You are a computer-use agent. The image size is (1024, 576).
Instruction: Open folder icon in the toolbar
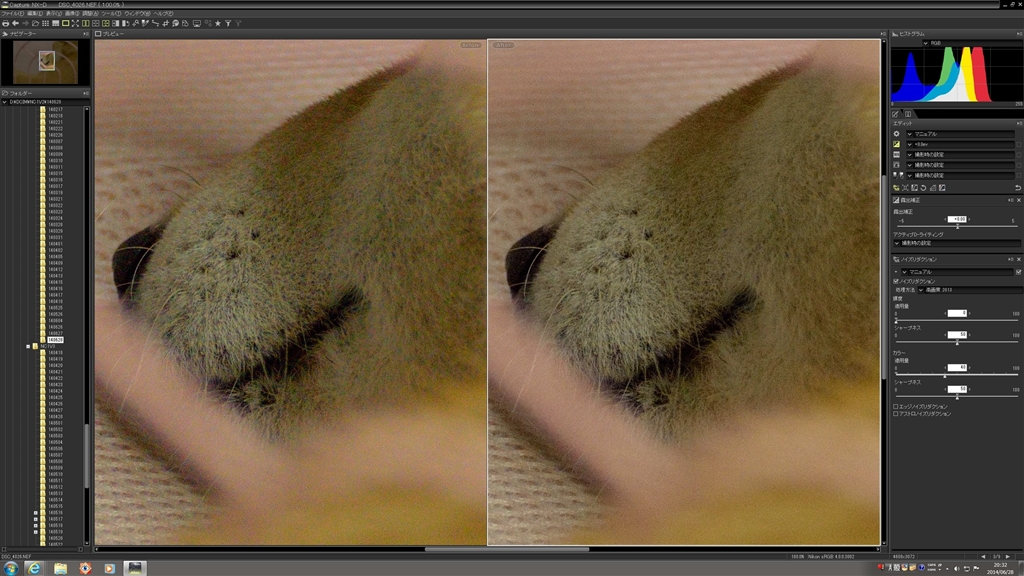pos(35,24)
